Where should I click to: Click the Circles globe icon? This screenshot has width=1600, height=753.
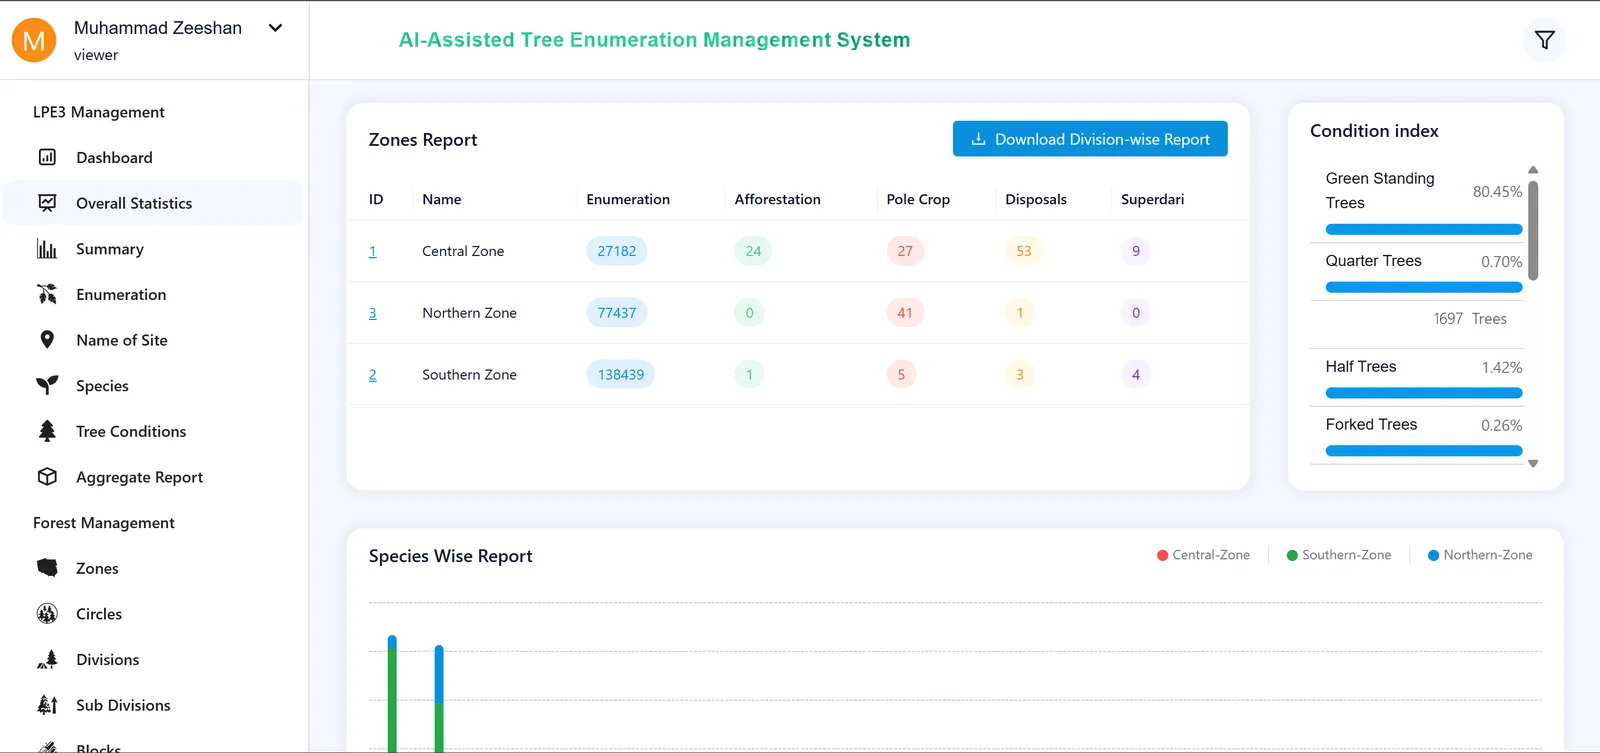(47, 614)
